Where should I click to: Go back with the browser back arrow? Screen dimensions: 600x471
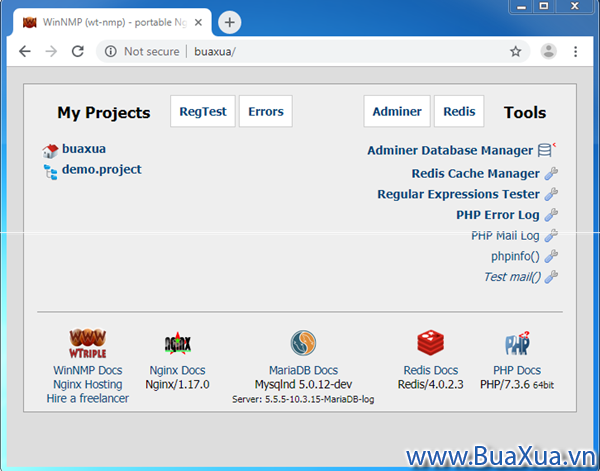click(x=25, y=51)
